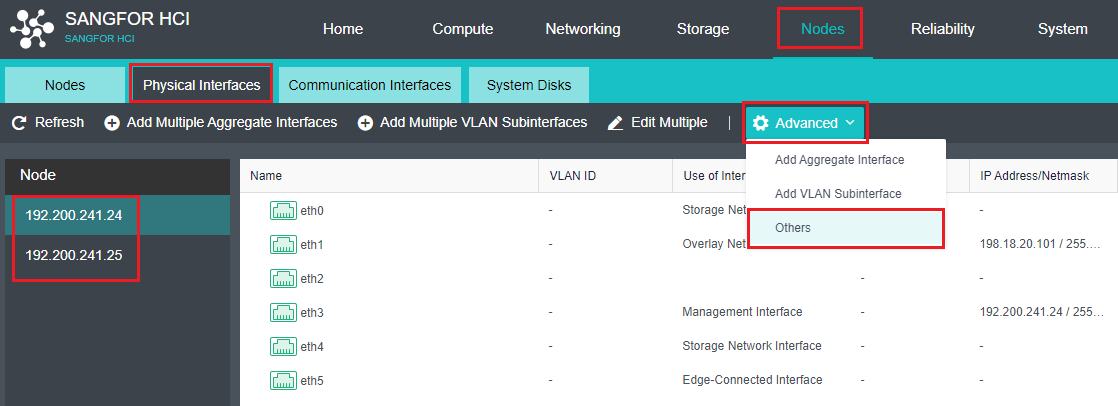Open the Storage menu
Image resolution: width=1118 pixels, height=406 pixels.
pyautogui.click(x=702, y=29)
